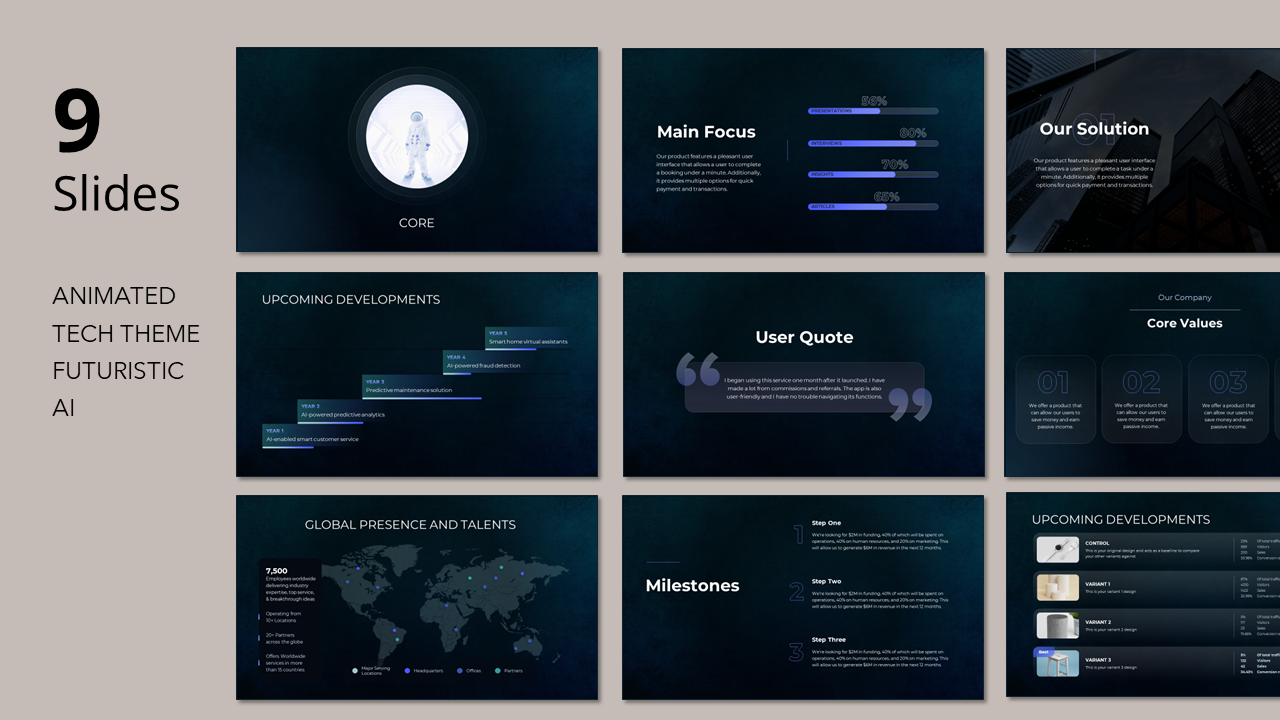Click the 'Milestones' heading
1280x720 pixels.
pos(692,586)
